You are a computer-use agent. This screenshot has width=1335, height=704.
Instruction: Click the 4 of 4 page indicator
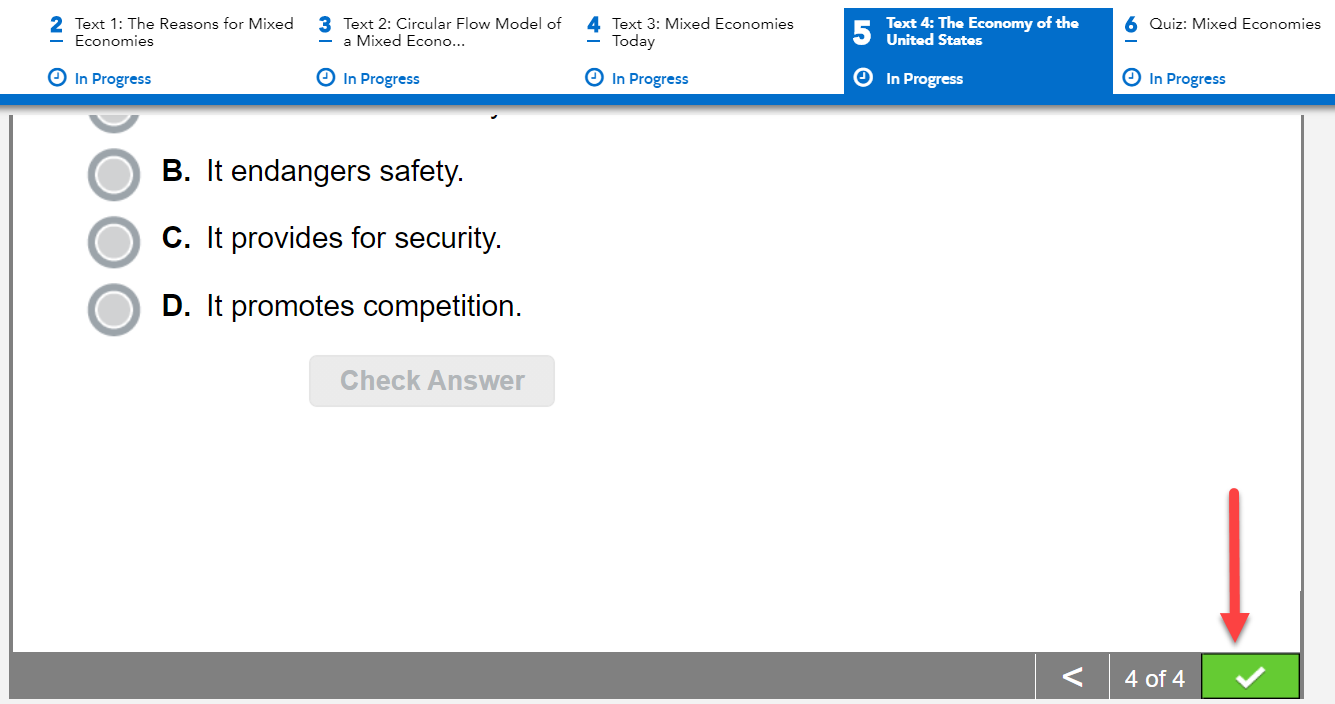(1154, 679)
